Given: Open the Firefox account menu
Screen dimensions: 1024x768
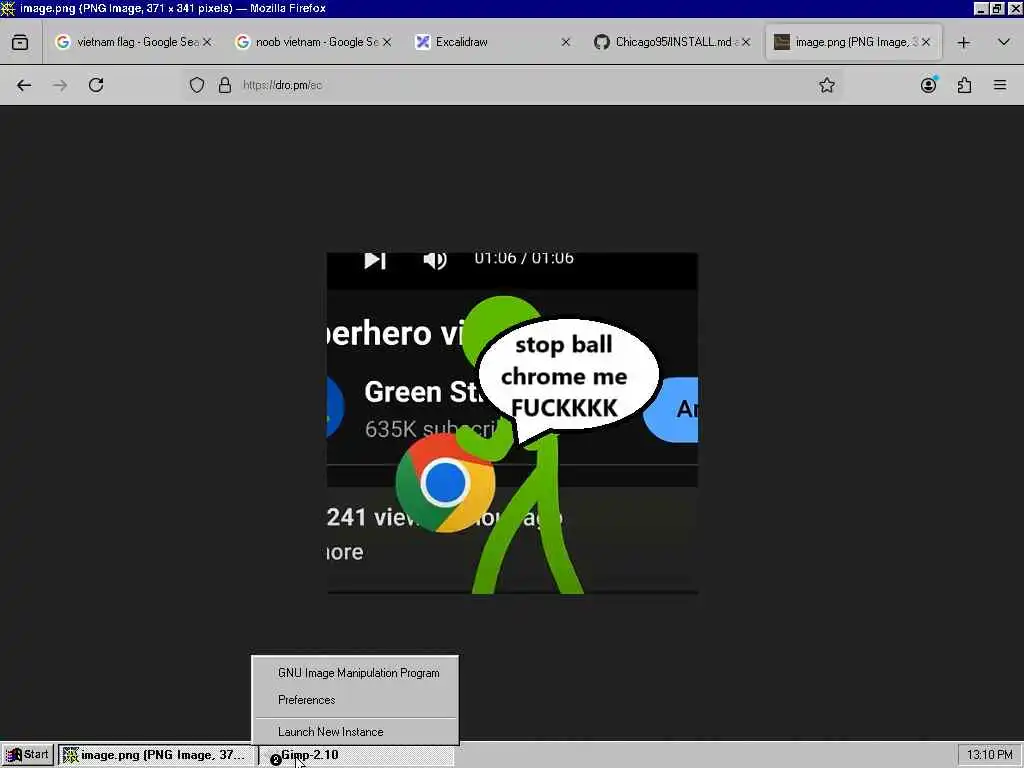Looking at the screenshot, I should [x=929, y=85].
